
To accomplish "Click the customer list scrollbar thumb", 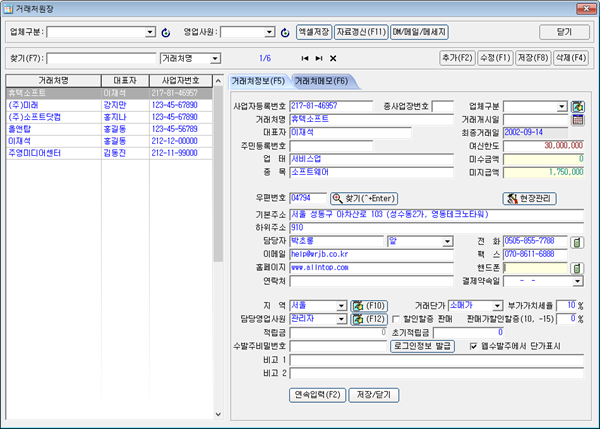I will (x=218, y=174).
